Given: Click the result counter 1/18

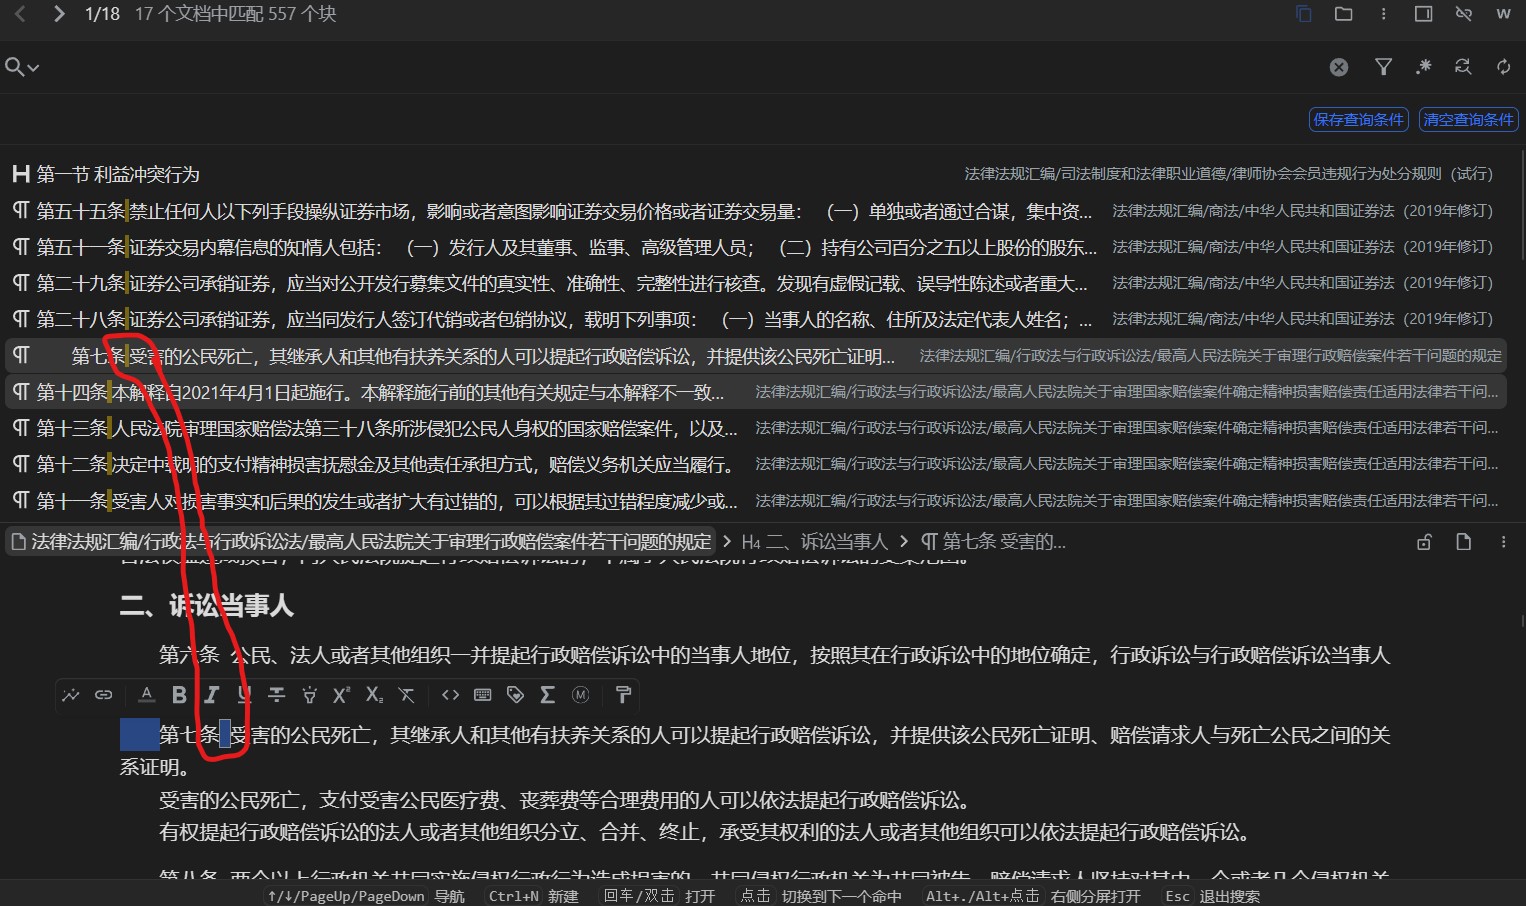Looking at the screenshot, I should pyautogui.click(x=102, y=14).
